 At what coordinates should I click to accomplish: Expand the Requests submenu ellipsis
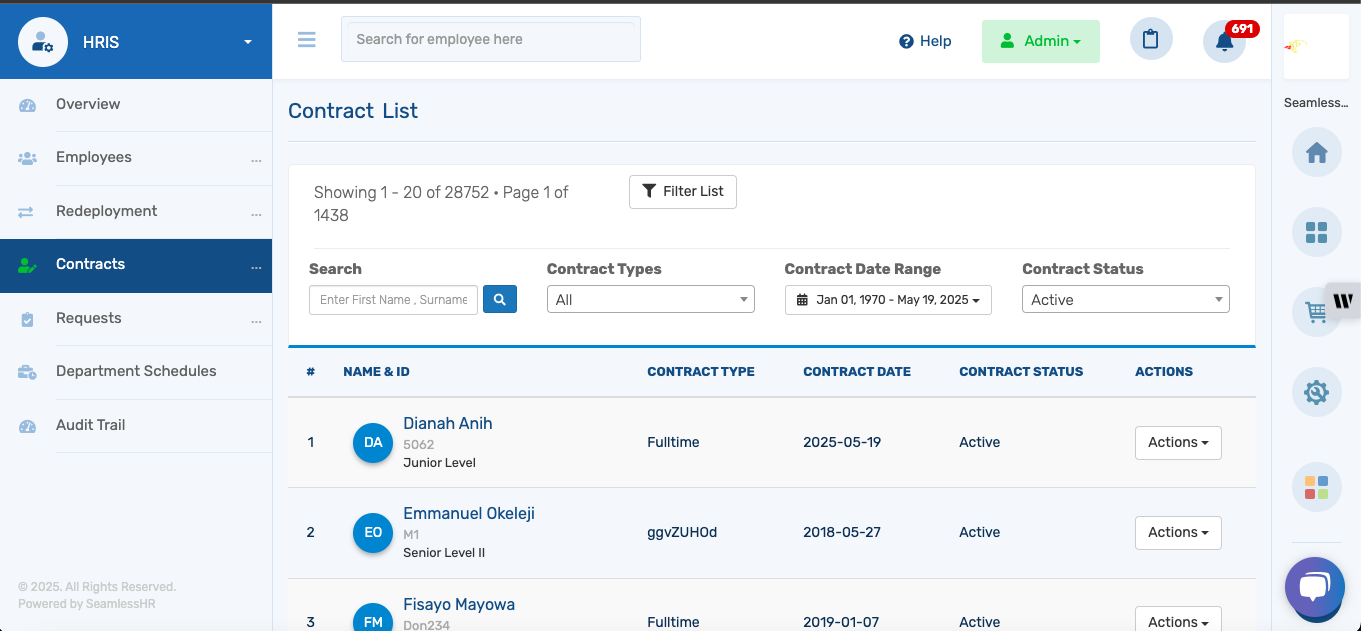256,321
